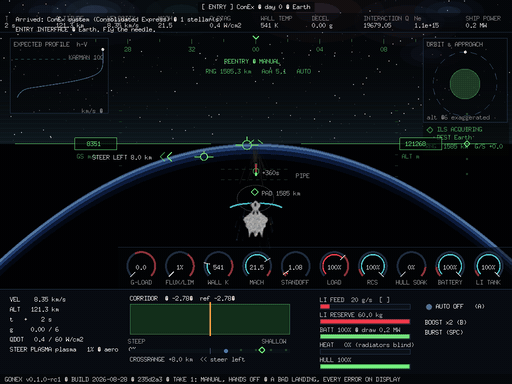Click the LI RESERVE 60.0 kg bar
512x384 pixels.
(x=365, y=321)
